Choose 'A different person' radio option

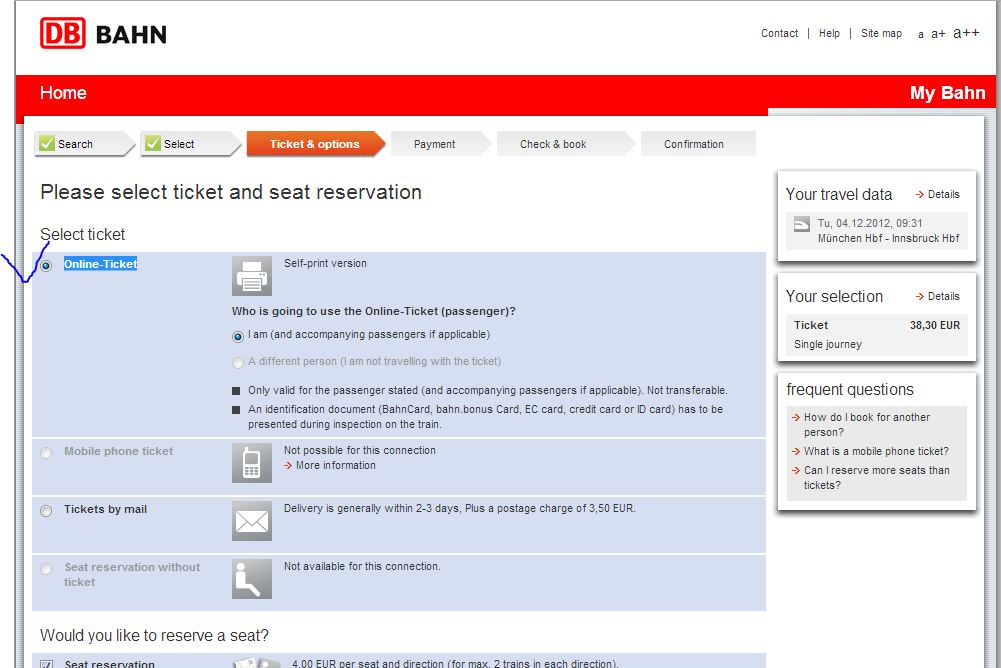(237, 363)
